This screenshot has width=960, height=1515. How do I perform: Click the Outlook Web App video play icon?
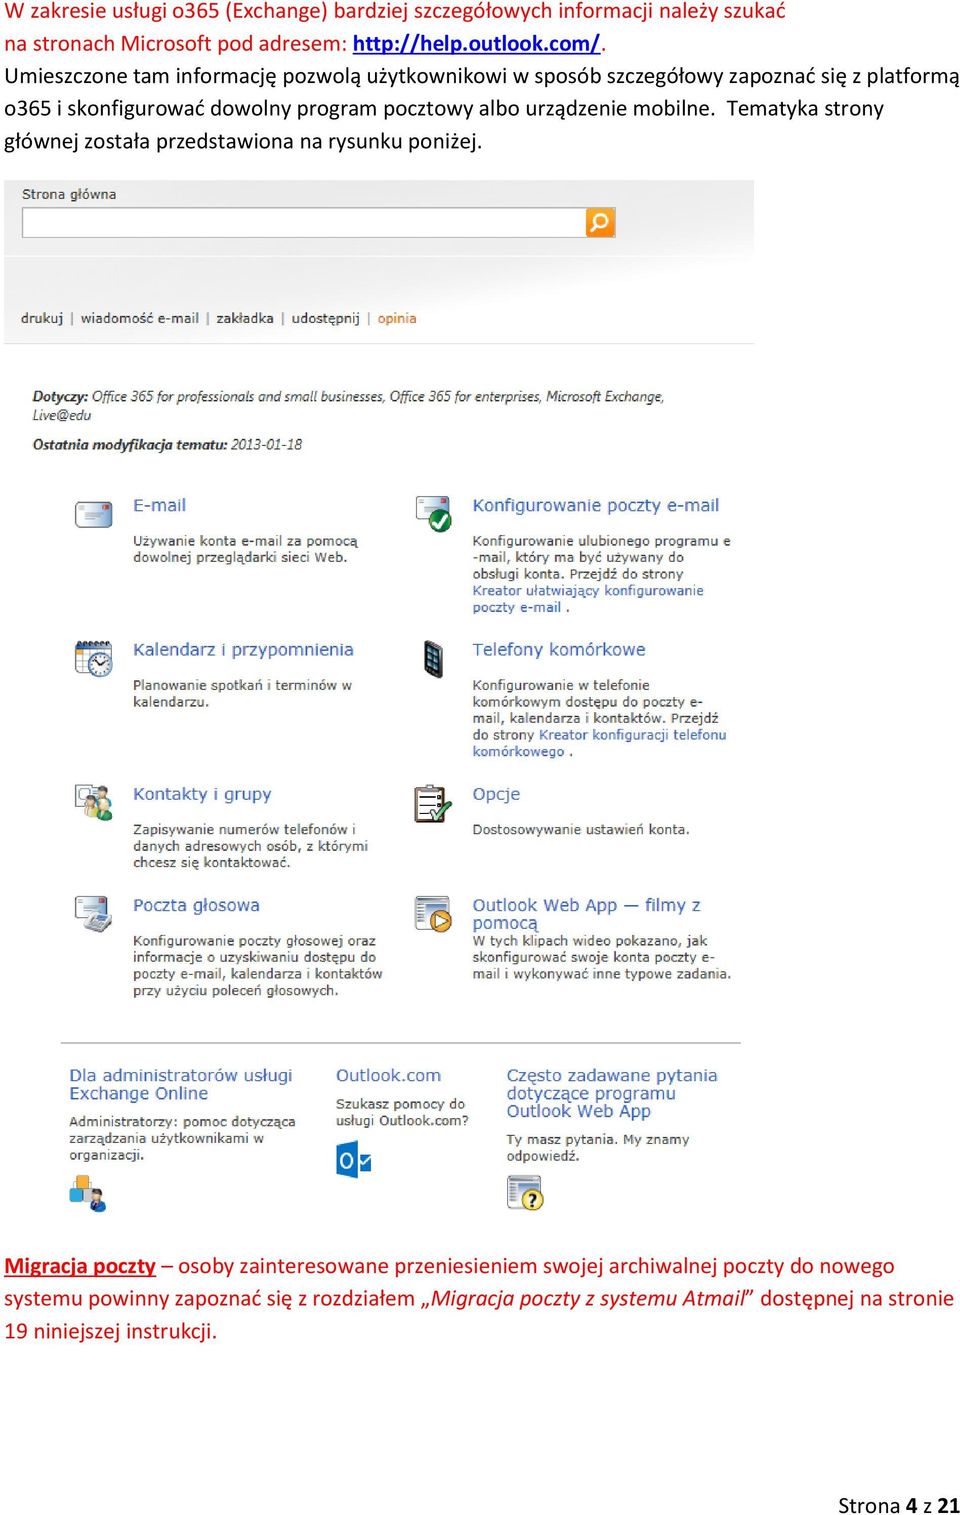click(x=433, y=913)
